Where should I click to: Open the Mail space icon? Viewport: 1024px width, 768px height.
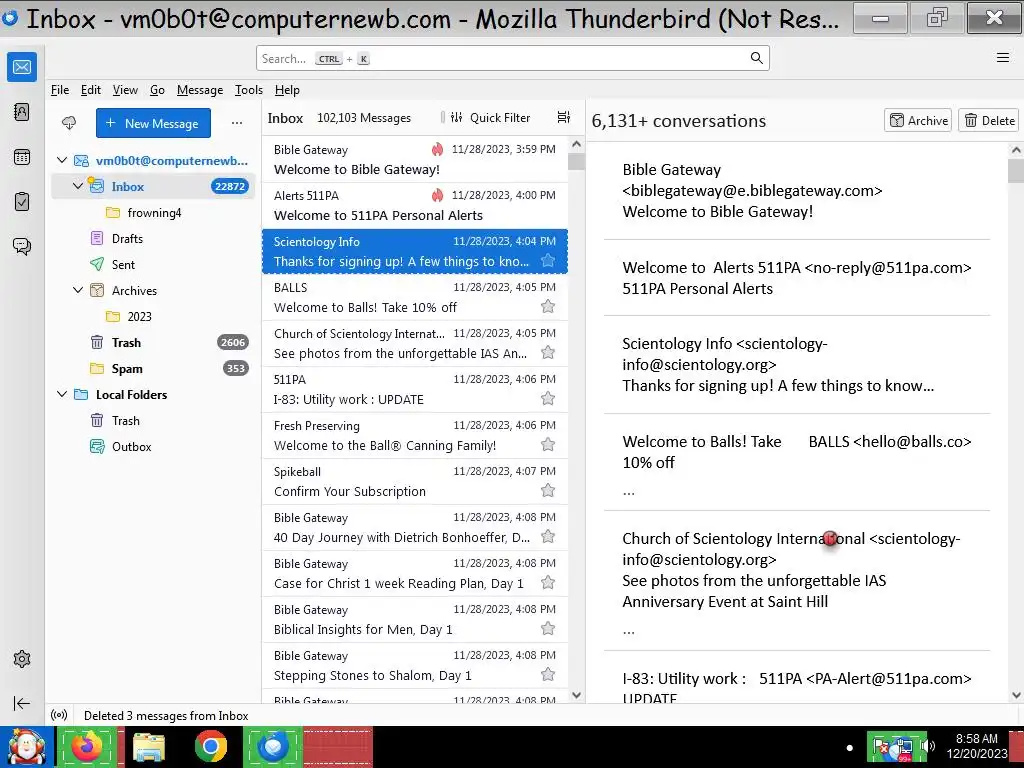pyautogui.click(x=22, y=67)
